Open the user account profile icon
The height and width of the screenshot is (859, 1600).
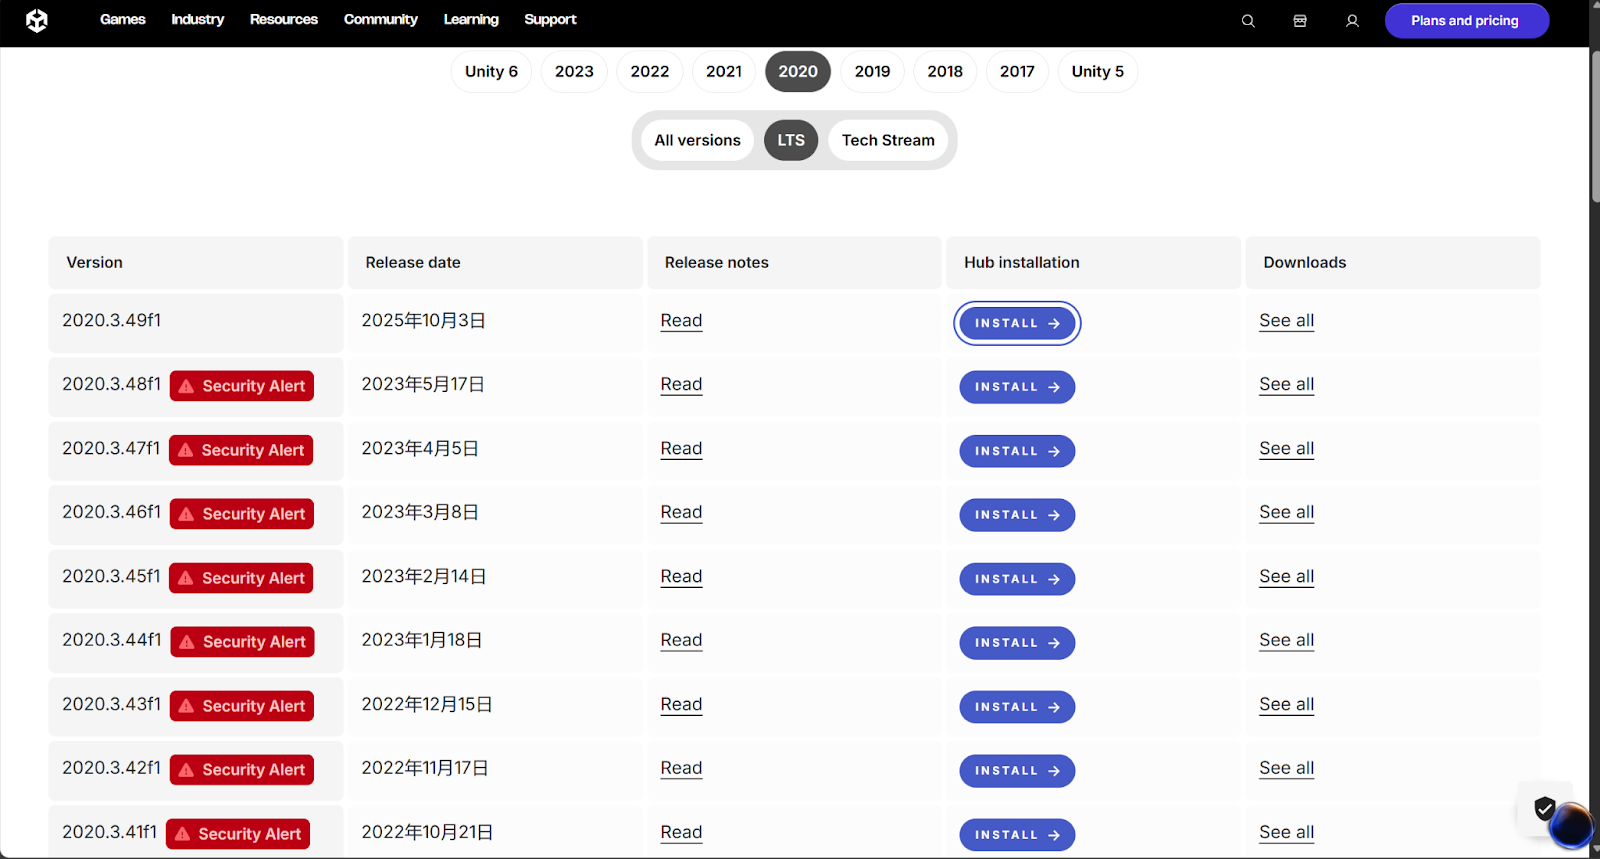click(1352, 21)
